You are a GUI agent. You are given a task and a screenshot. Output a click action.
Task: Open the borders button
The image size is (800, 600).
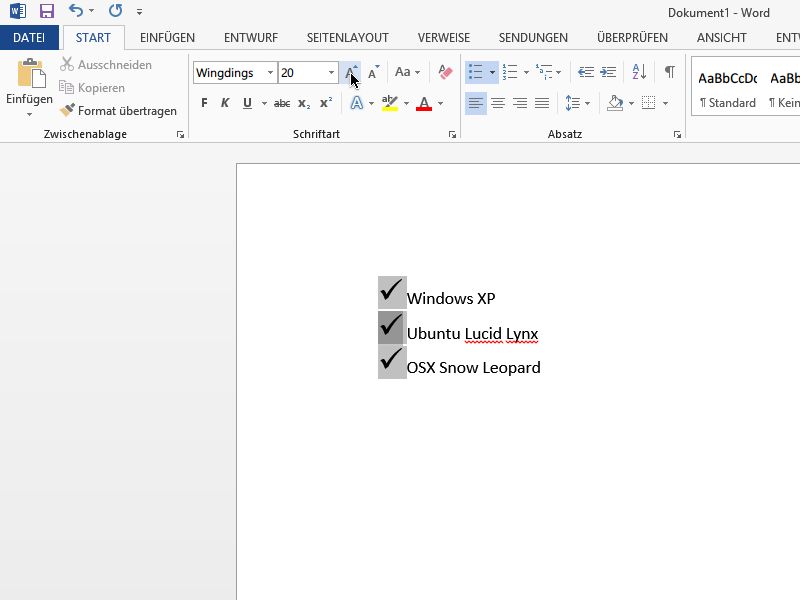pyautogui.click(x=648, y=104)
